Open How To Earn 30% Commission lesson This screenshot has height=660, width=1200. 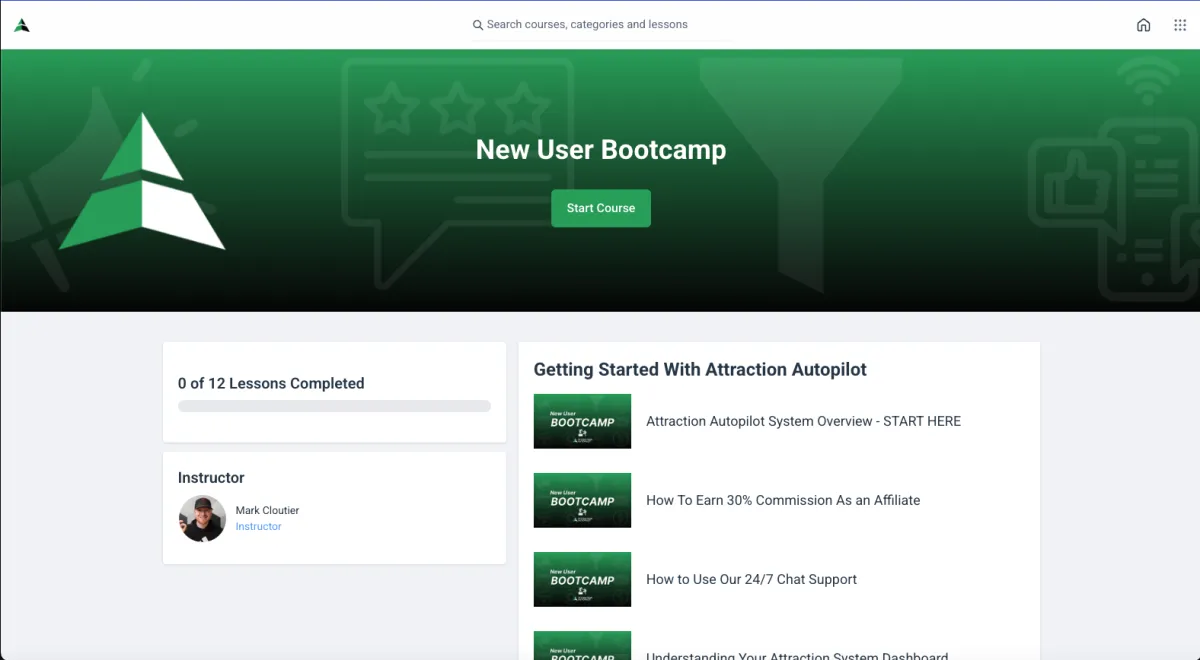[783, 500]
